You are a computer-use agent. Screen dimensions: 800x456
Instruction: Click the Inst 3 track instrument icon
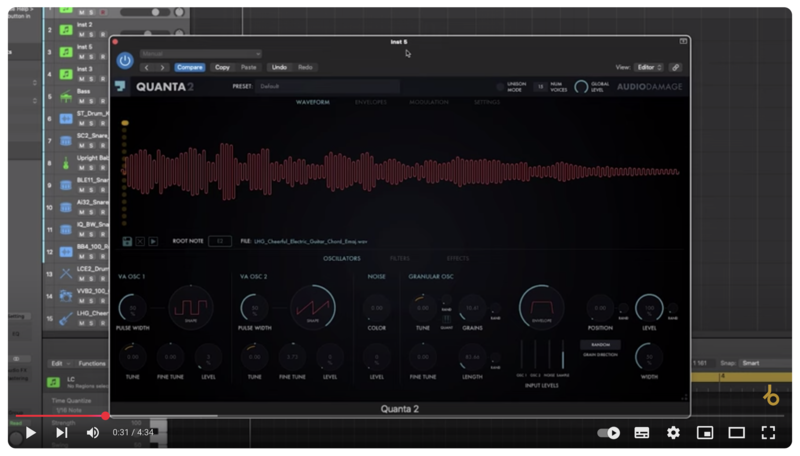(66, 74)
